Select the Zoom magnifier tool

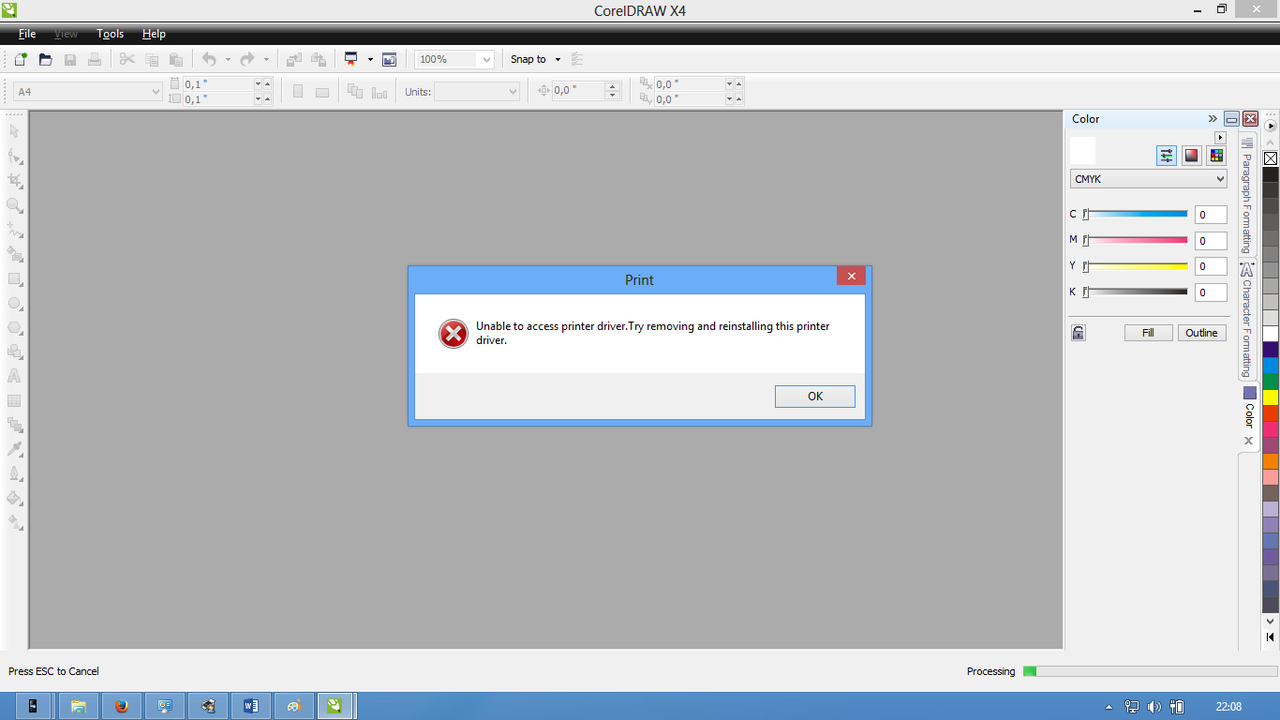pyautogui.click(x=15, y=205)
